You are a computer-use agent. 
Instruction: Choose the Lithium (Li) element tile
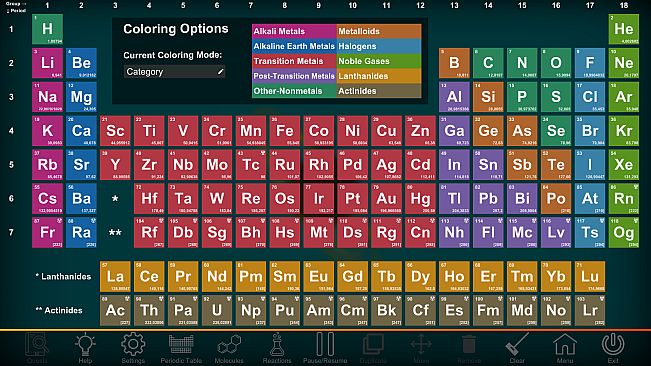[47, 63]
